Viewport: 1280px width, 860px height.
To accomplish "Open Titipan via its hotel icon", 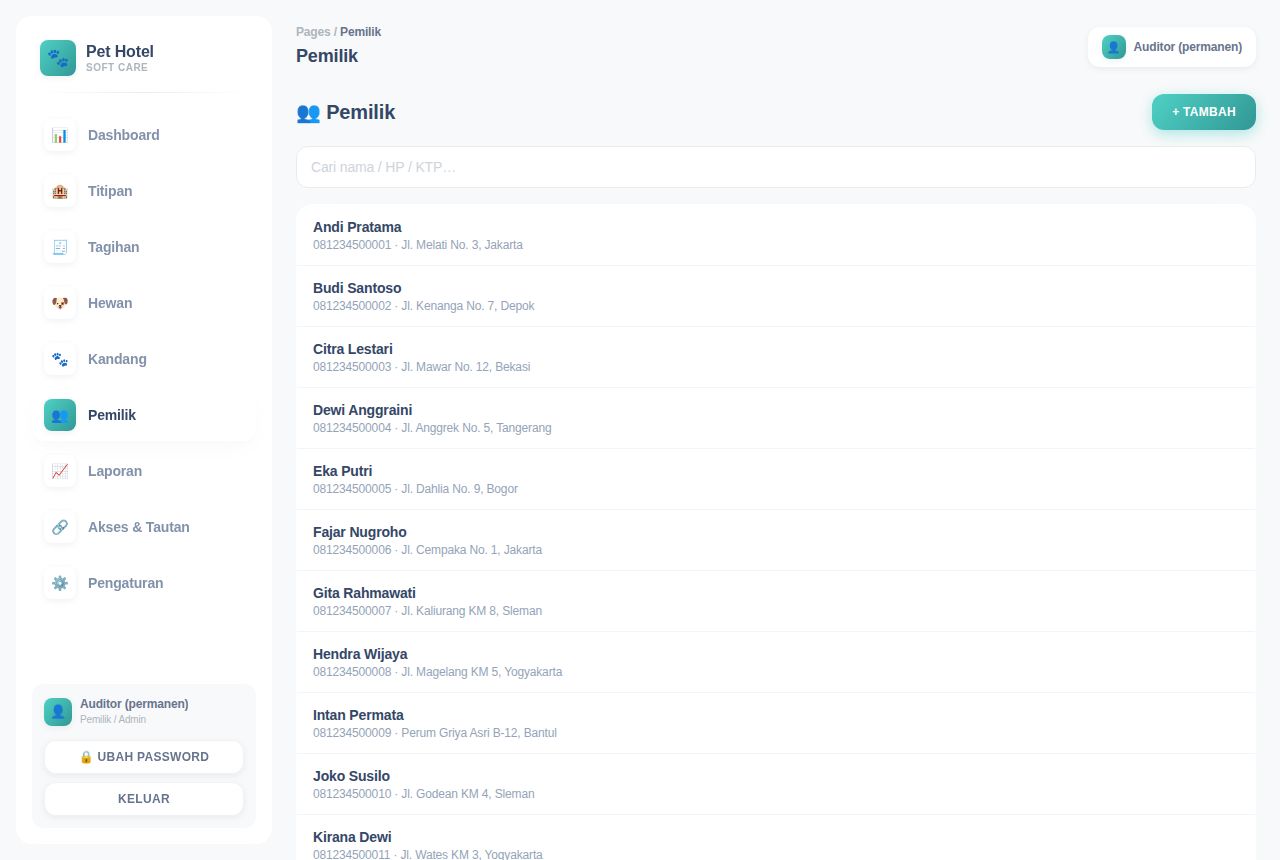I will pos(60,191).
